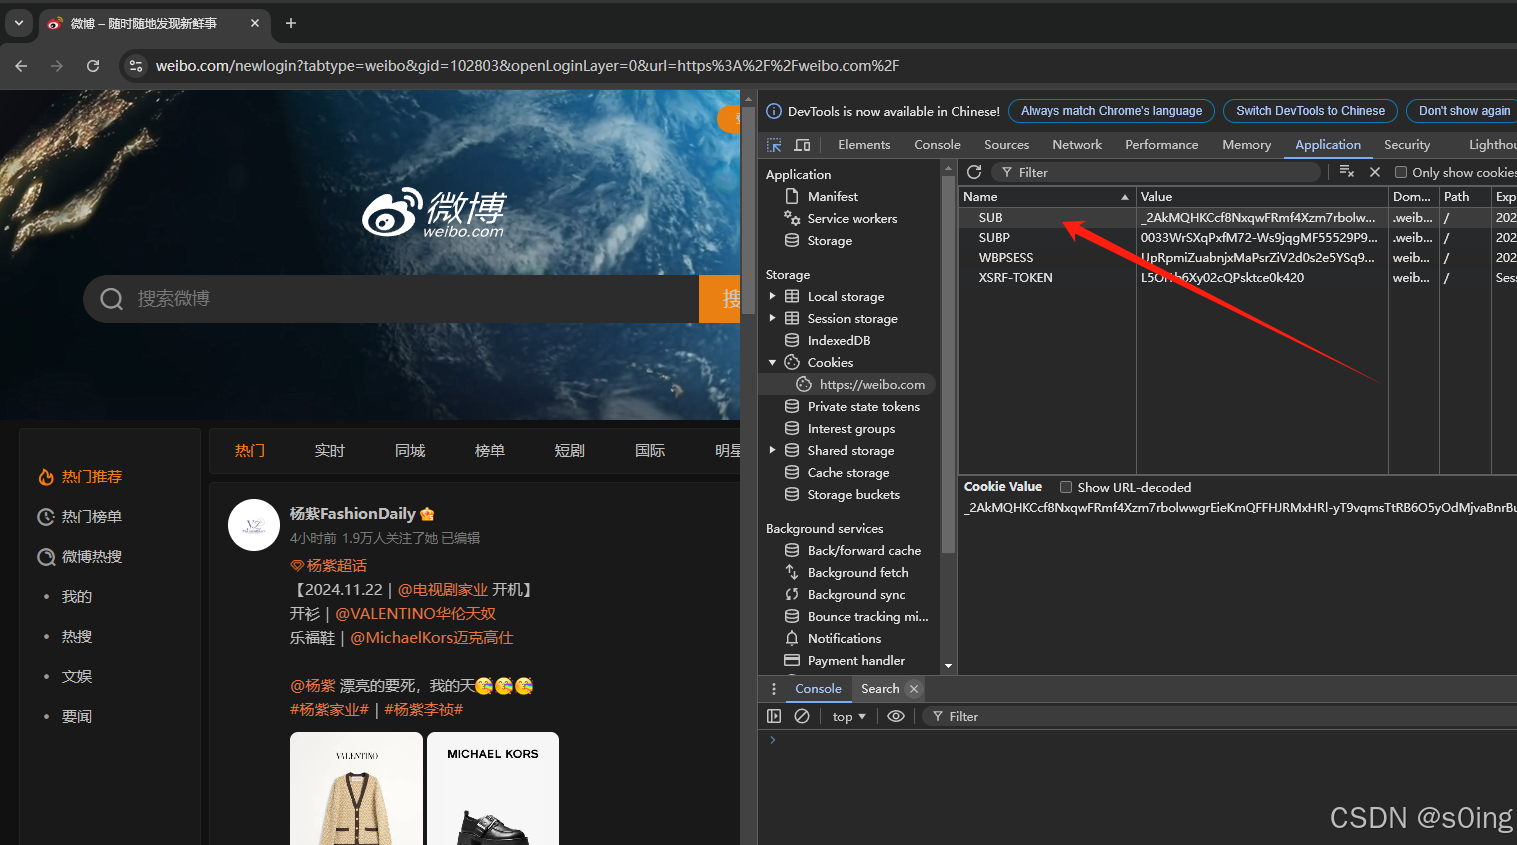
Task: Open Service workers section
Action: click(x=852, y=219)
